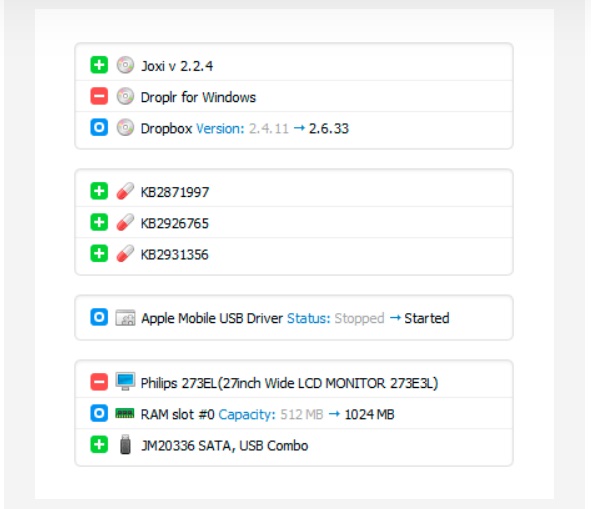Select the JM20336 SATA, USB Combo entry

click(x=294, y=445)
